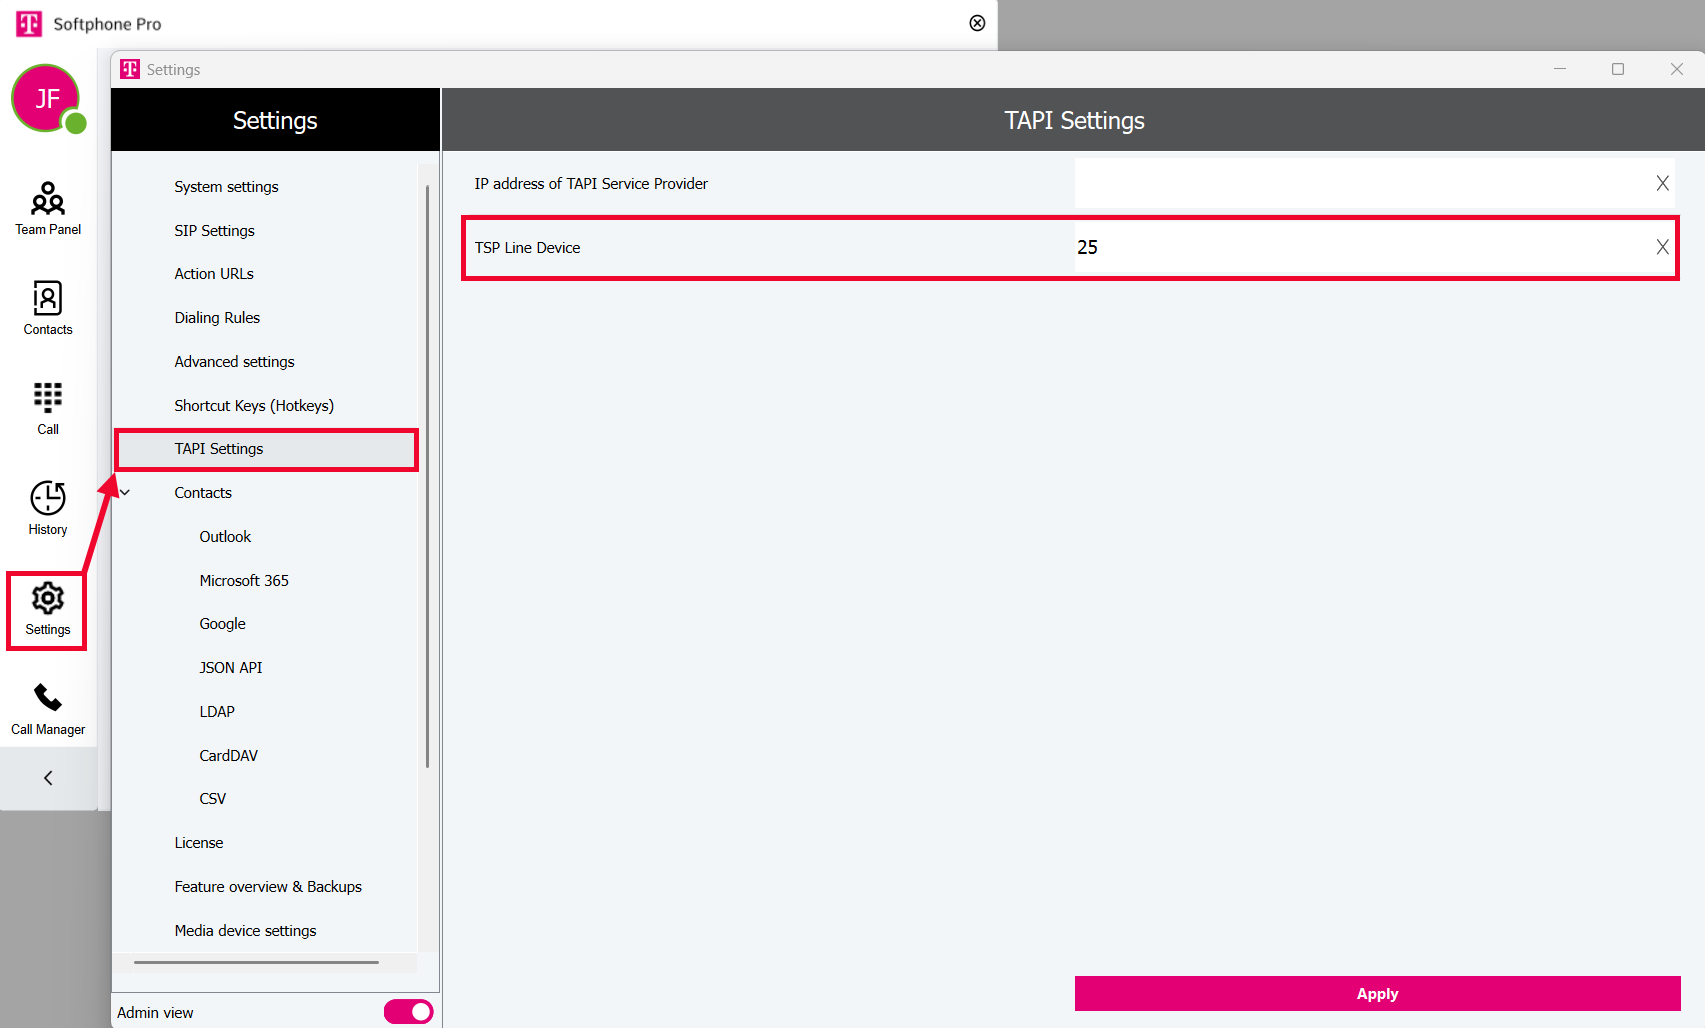
Task: Open the Contacts sidebar icon
Action: click(x=48, y=308)
